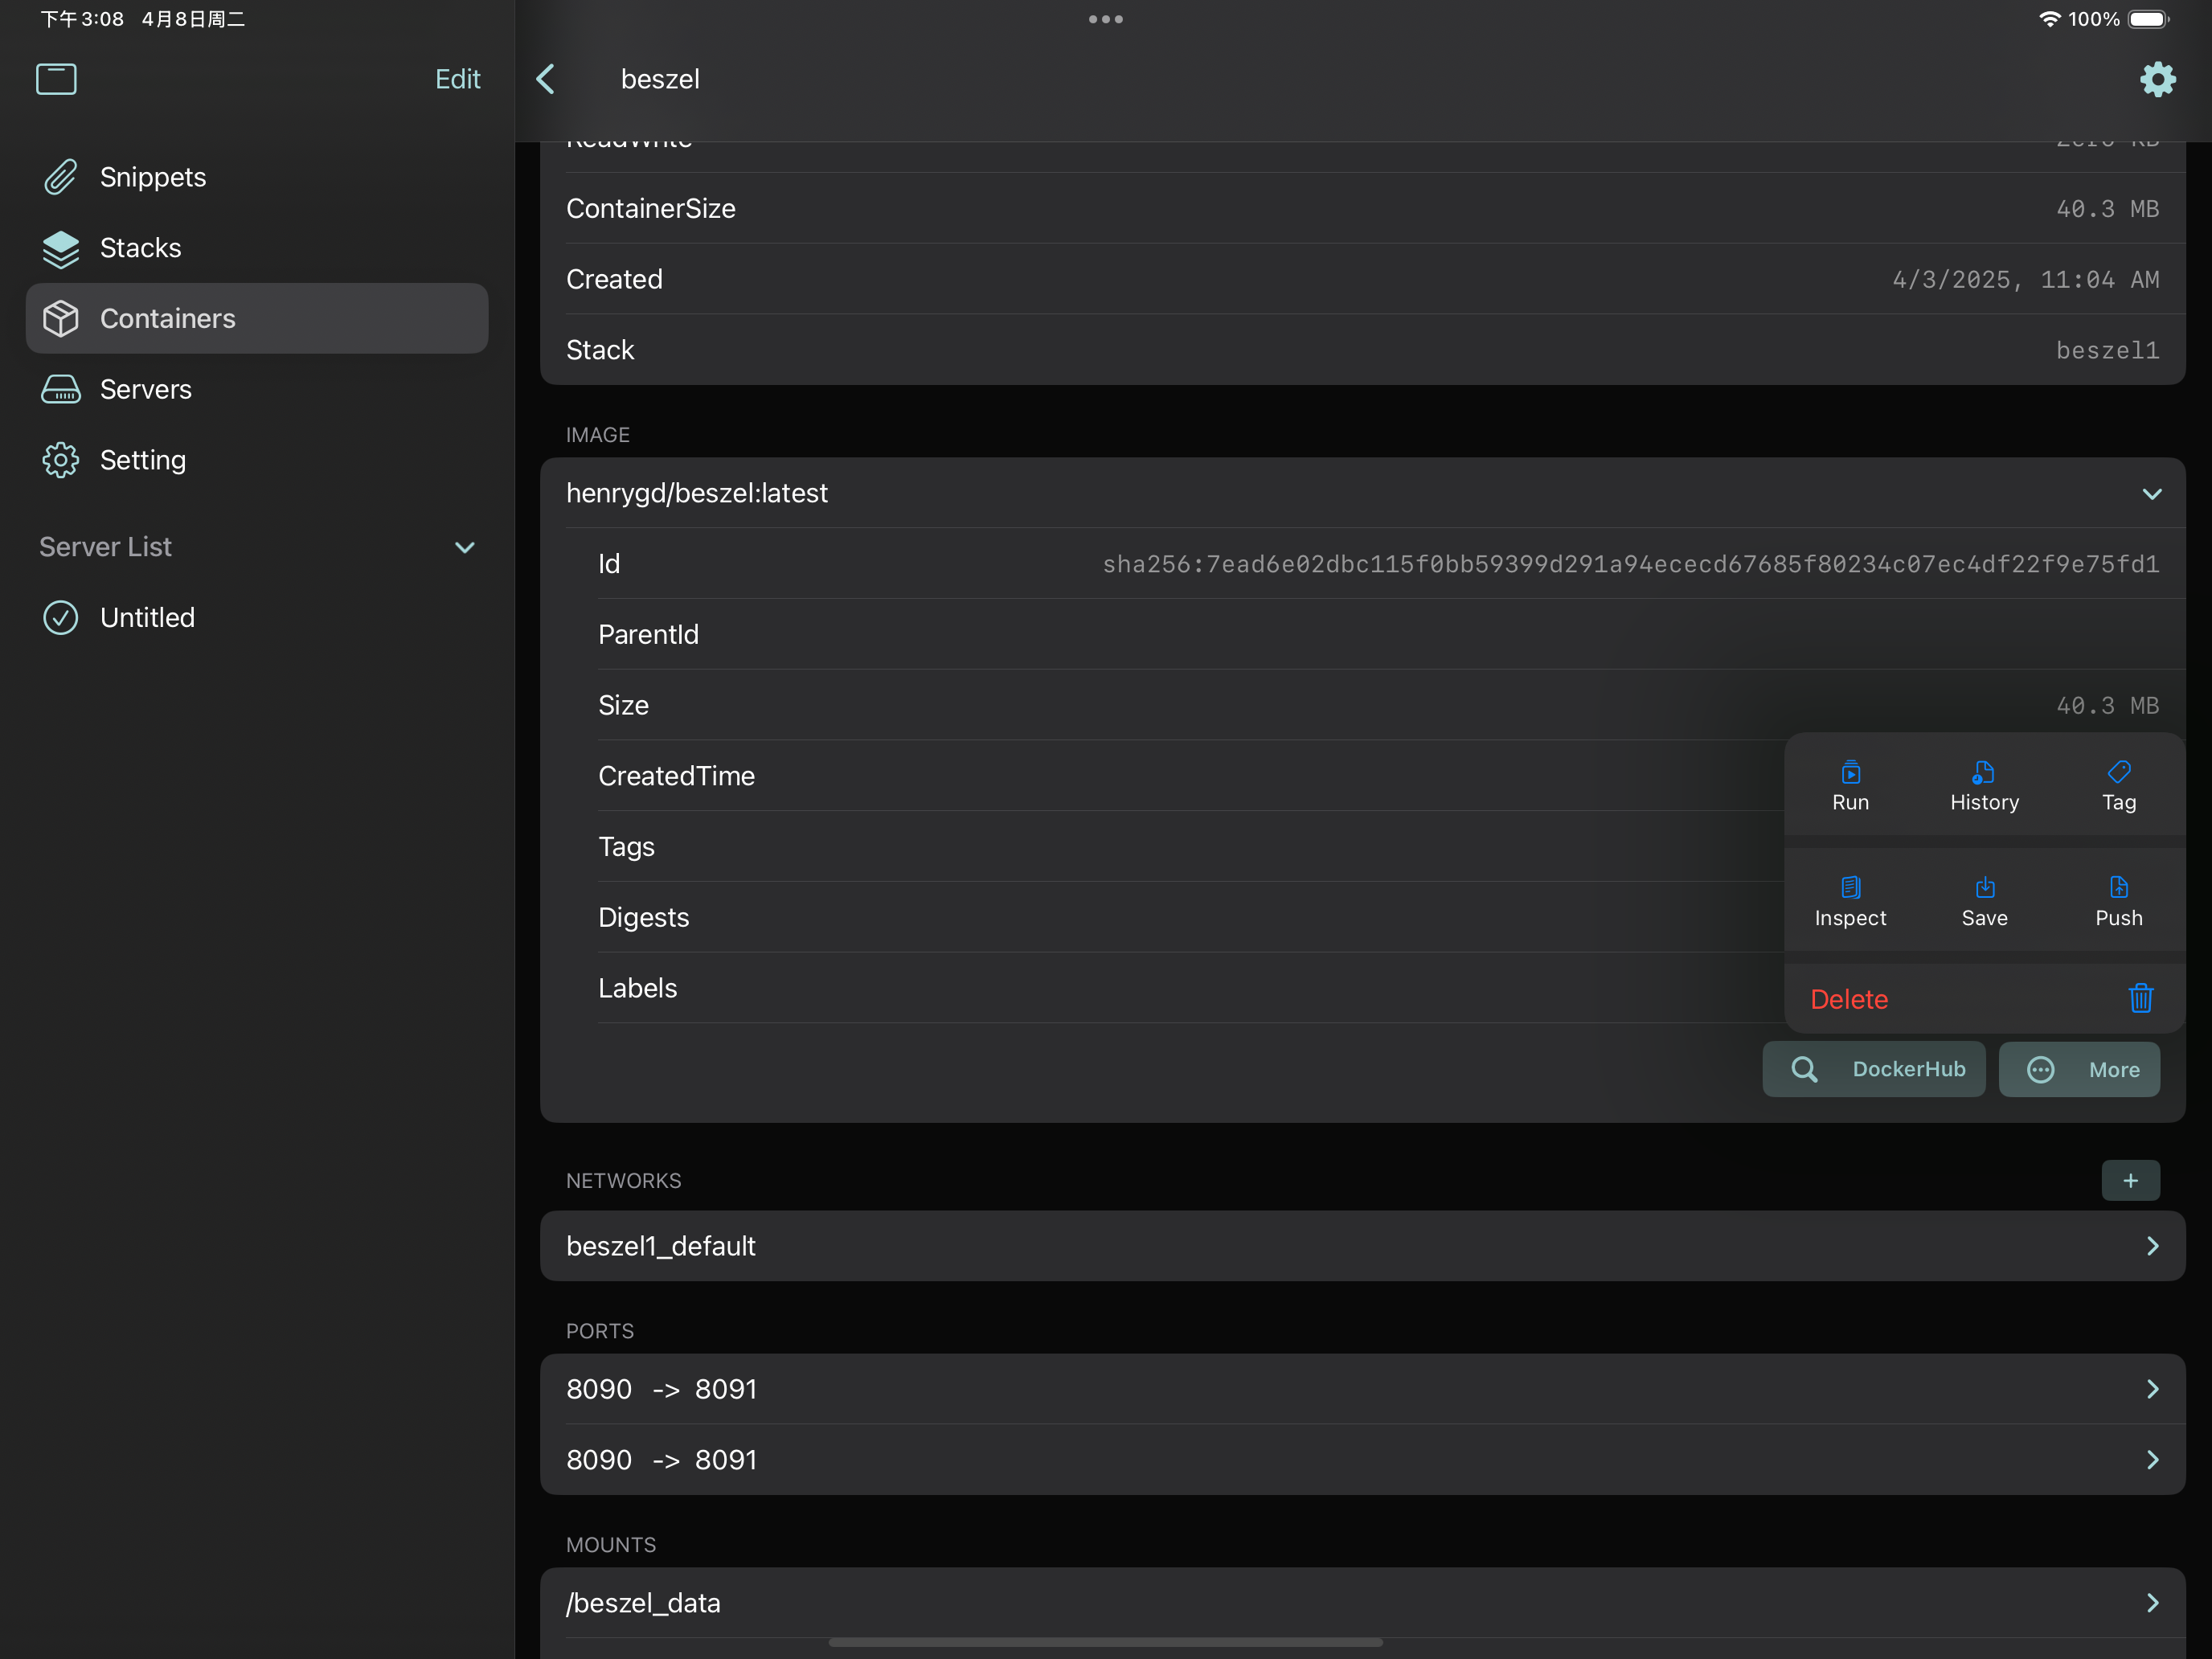The image size is (2212, 1659).
Task: Click the Servers drive icon
Action: (60, 389)
